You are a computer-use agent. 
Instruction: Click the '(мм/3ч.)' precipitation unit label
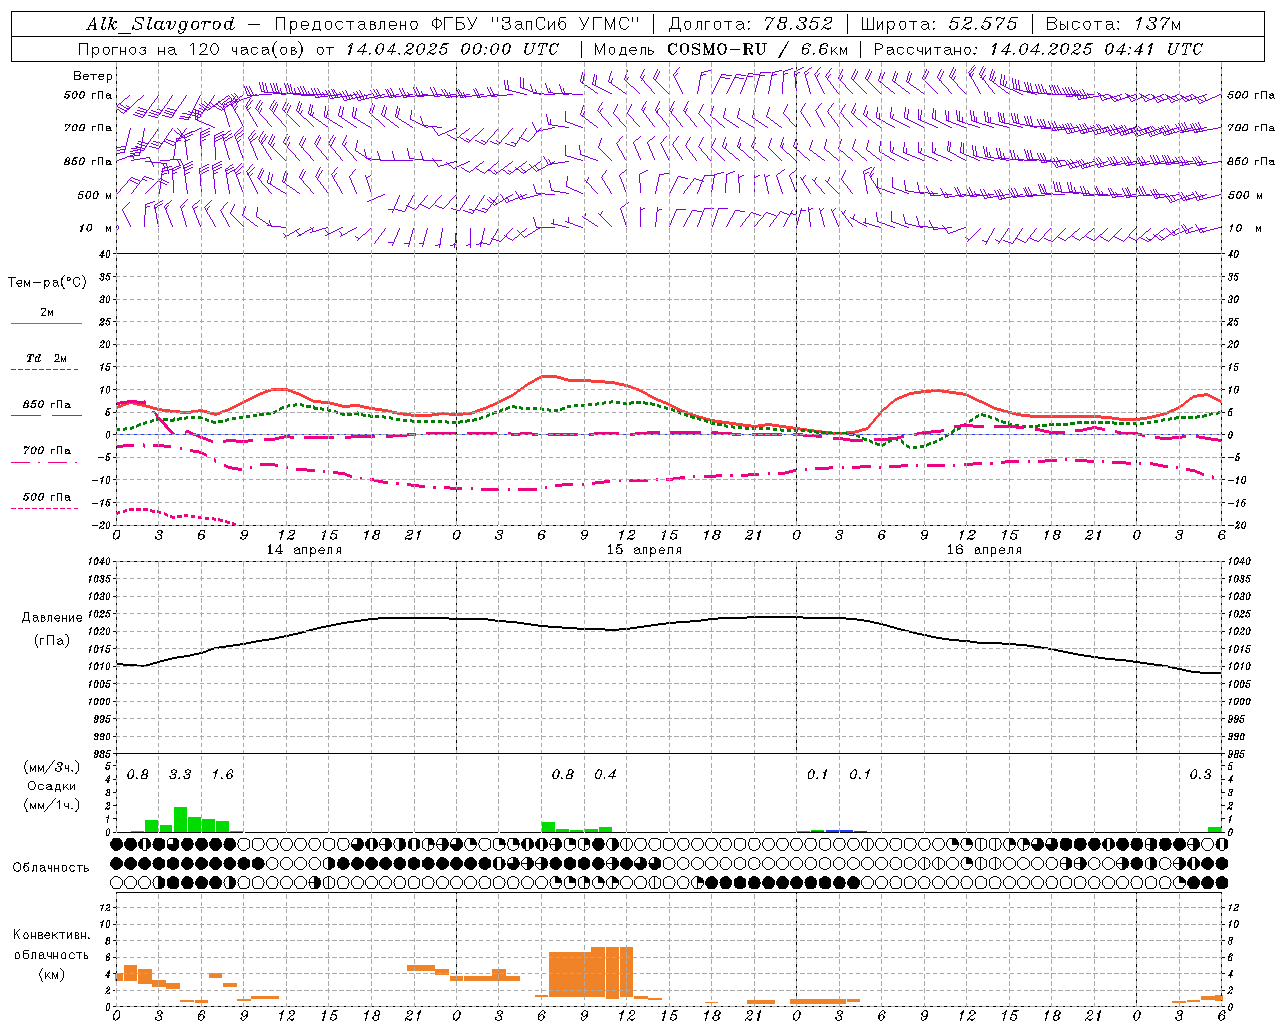click(52, 767)
